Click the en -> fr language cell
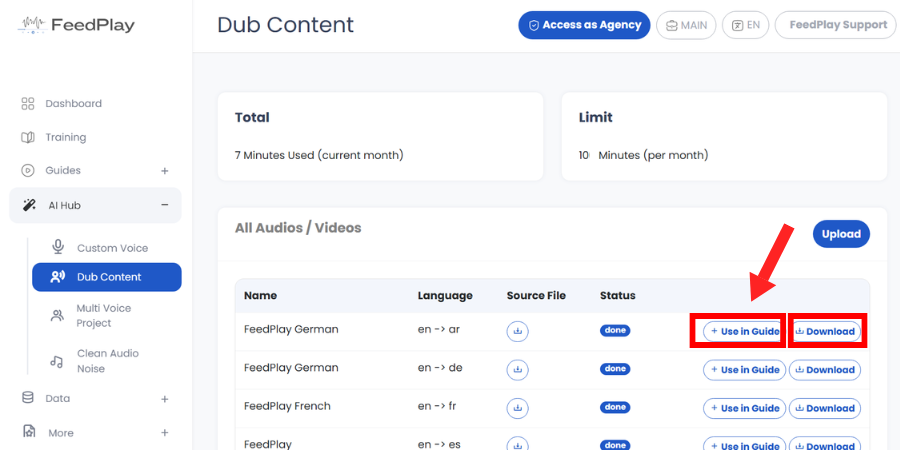 [x=437, y=406]
